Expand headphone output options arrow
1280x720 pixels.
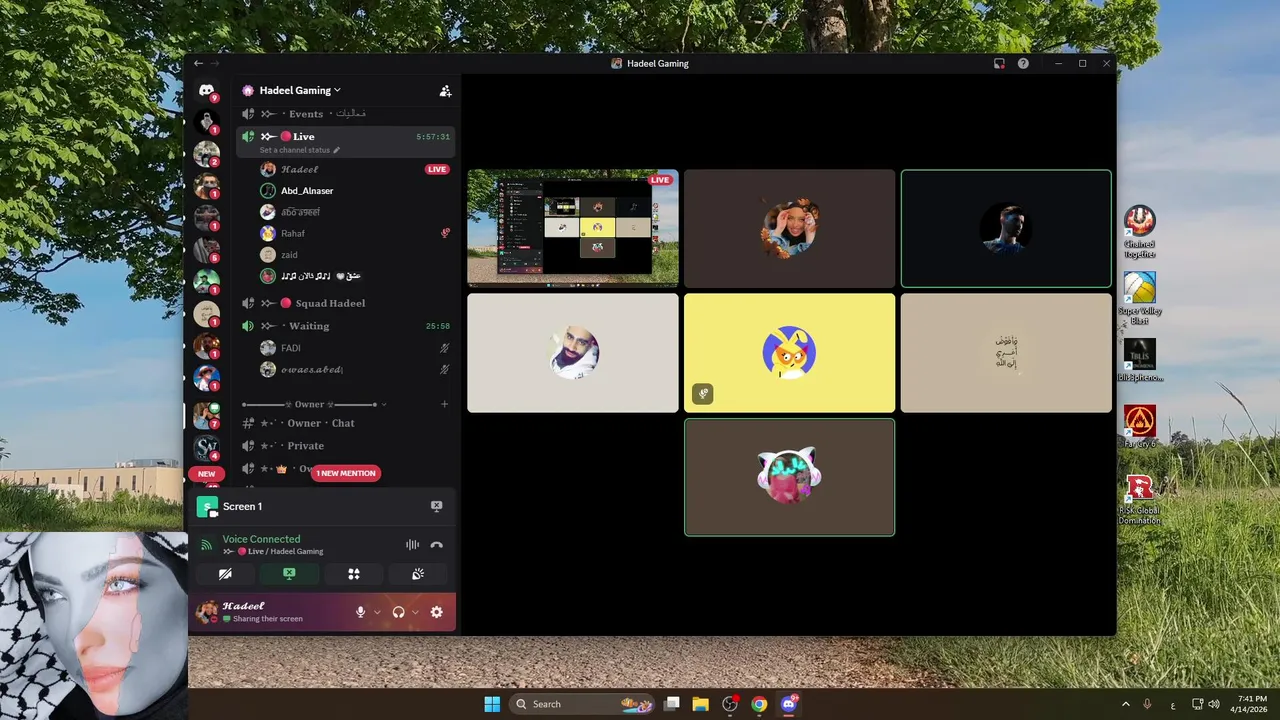tap(415, 612)
